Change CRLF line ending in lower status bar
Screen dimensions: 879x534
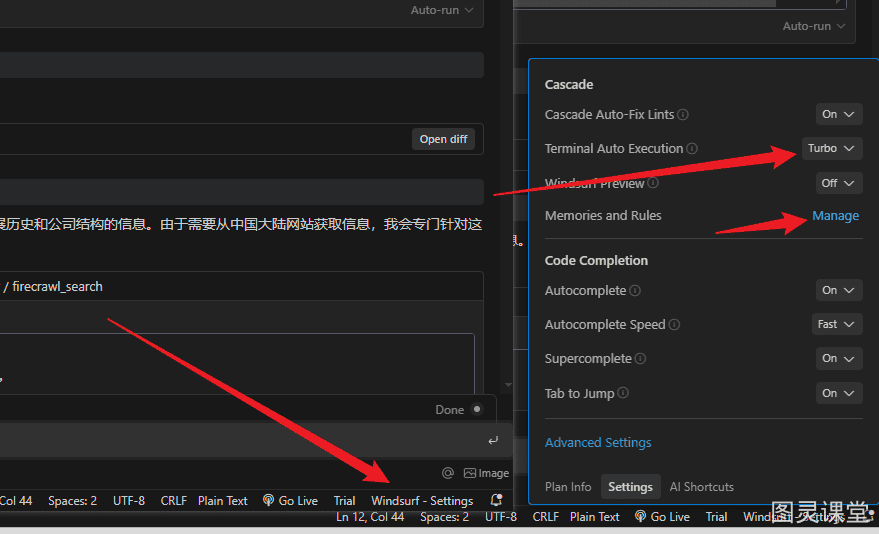coord(545,517)
